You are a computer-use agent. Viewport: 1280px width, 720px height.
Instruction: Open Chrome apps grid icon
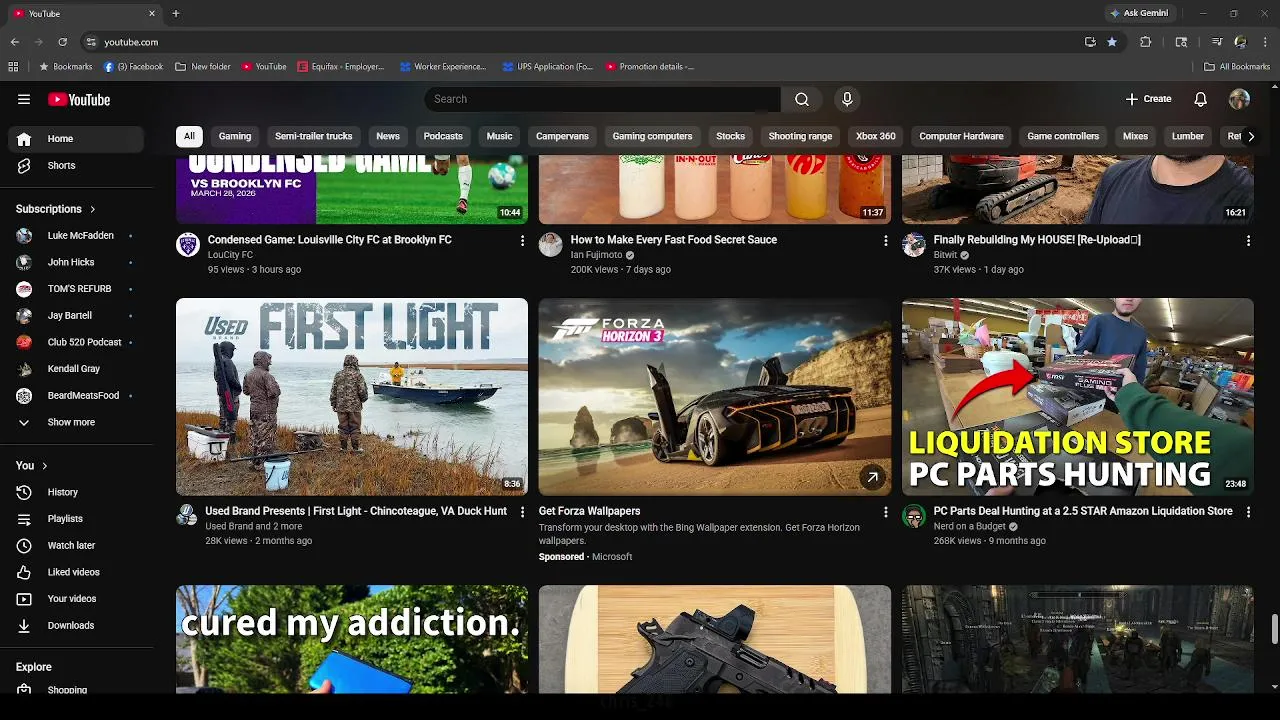(13, 67)
